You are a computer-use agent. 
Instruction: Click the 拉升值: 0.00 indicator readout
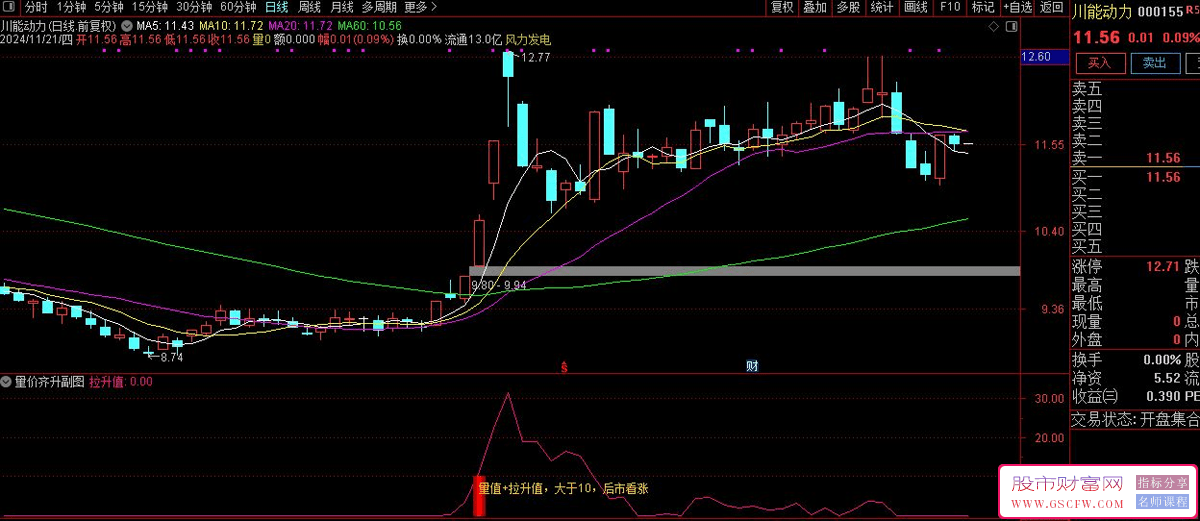pyautogui.click(x=121, y=381)
